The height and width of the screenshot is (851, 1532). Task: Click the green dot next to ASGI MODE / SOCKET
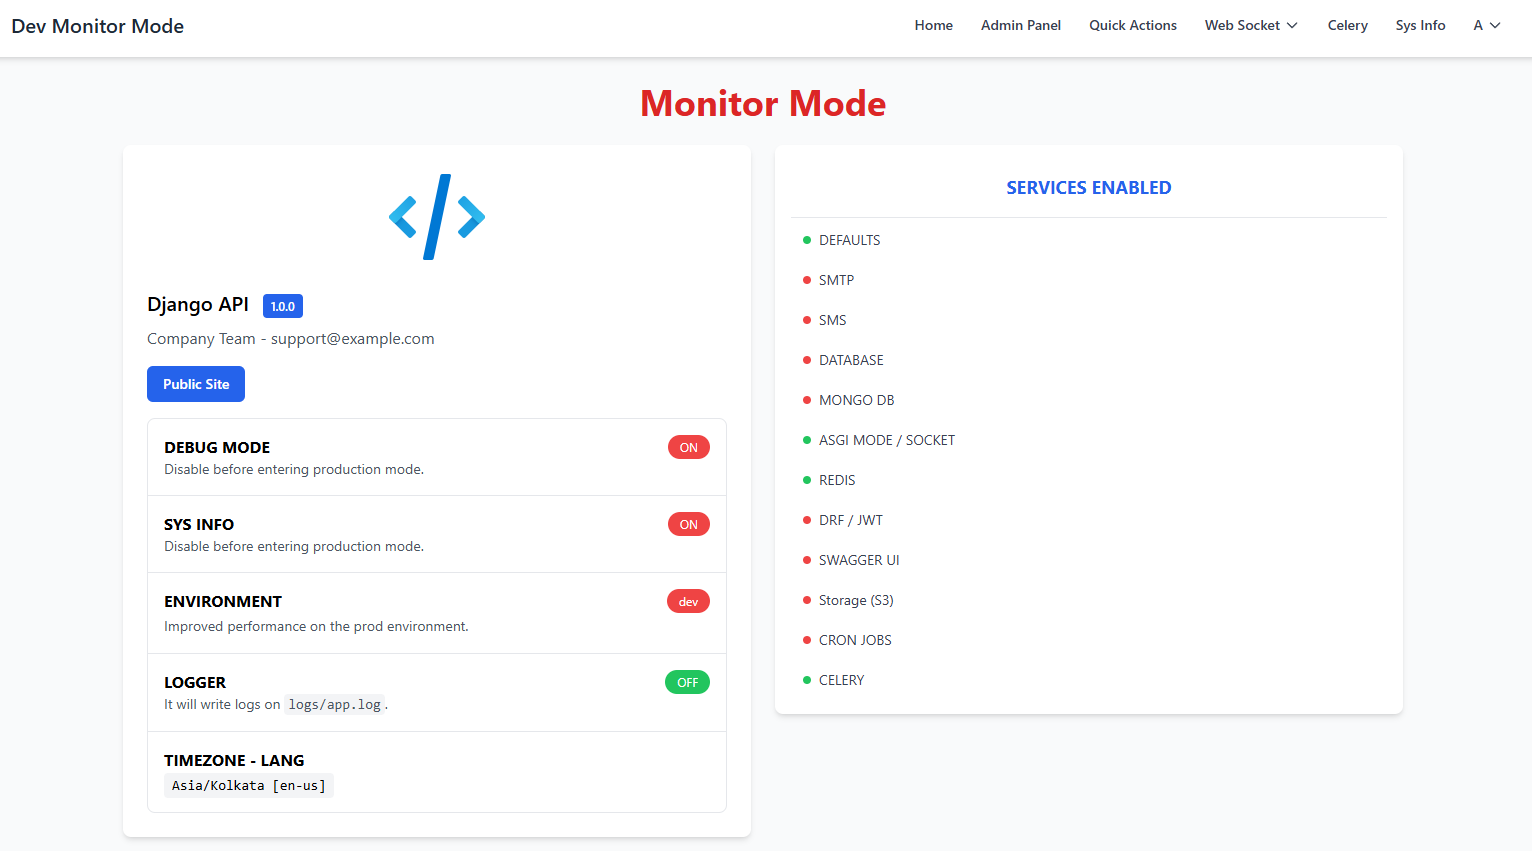[807, 440]
